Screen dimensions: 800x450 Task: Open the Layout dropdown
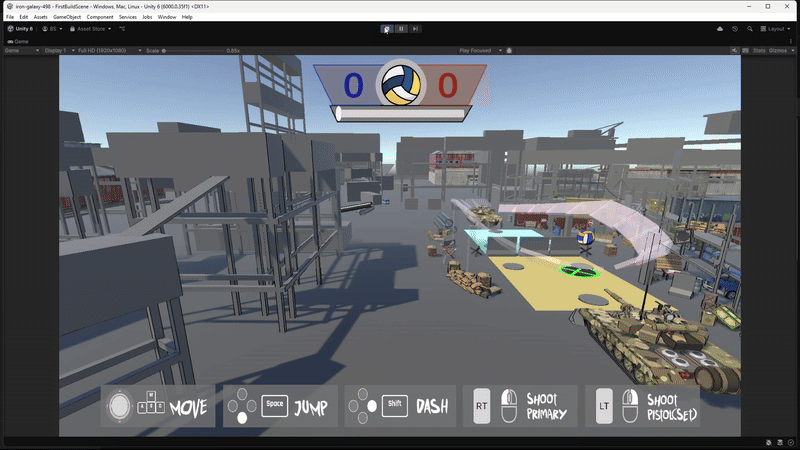pyautogui.click(x=775, y=29)
